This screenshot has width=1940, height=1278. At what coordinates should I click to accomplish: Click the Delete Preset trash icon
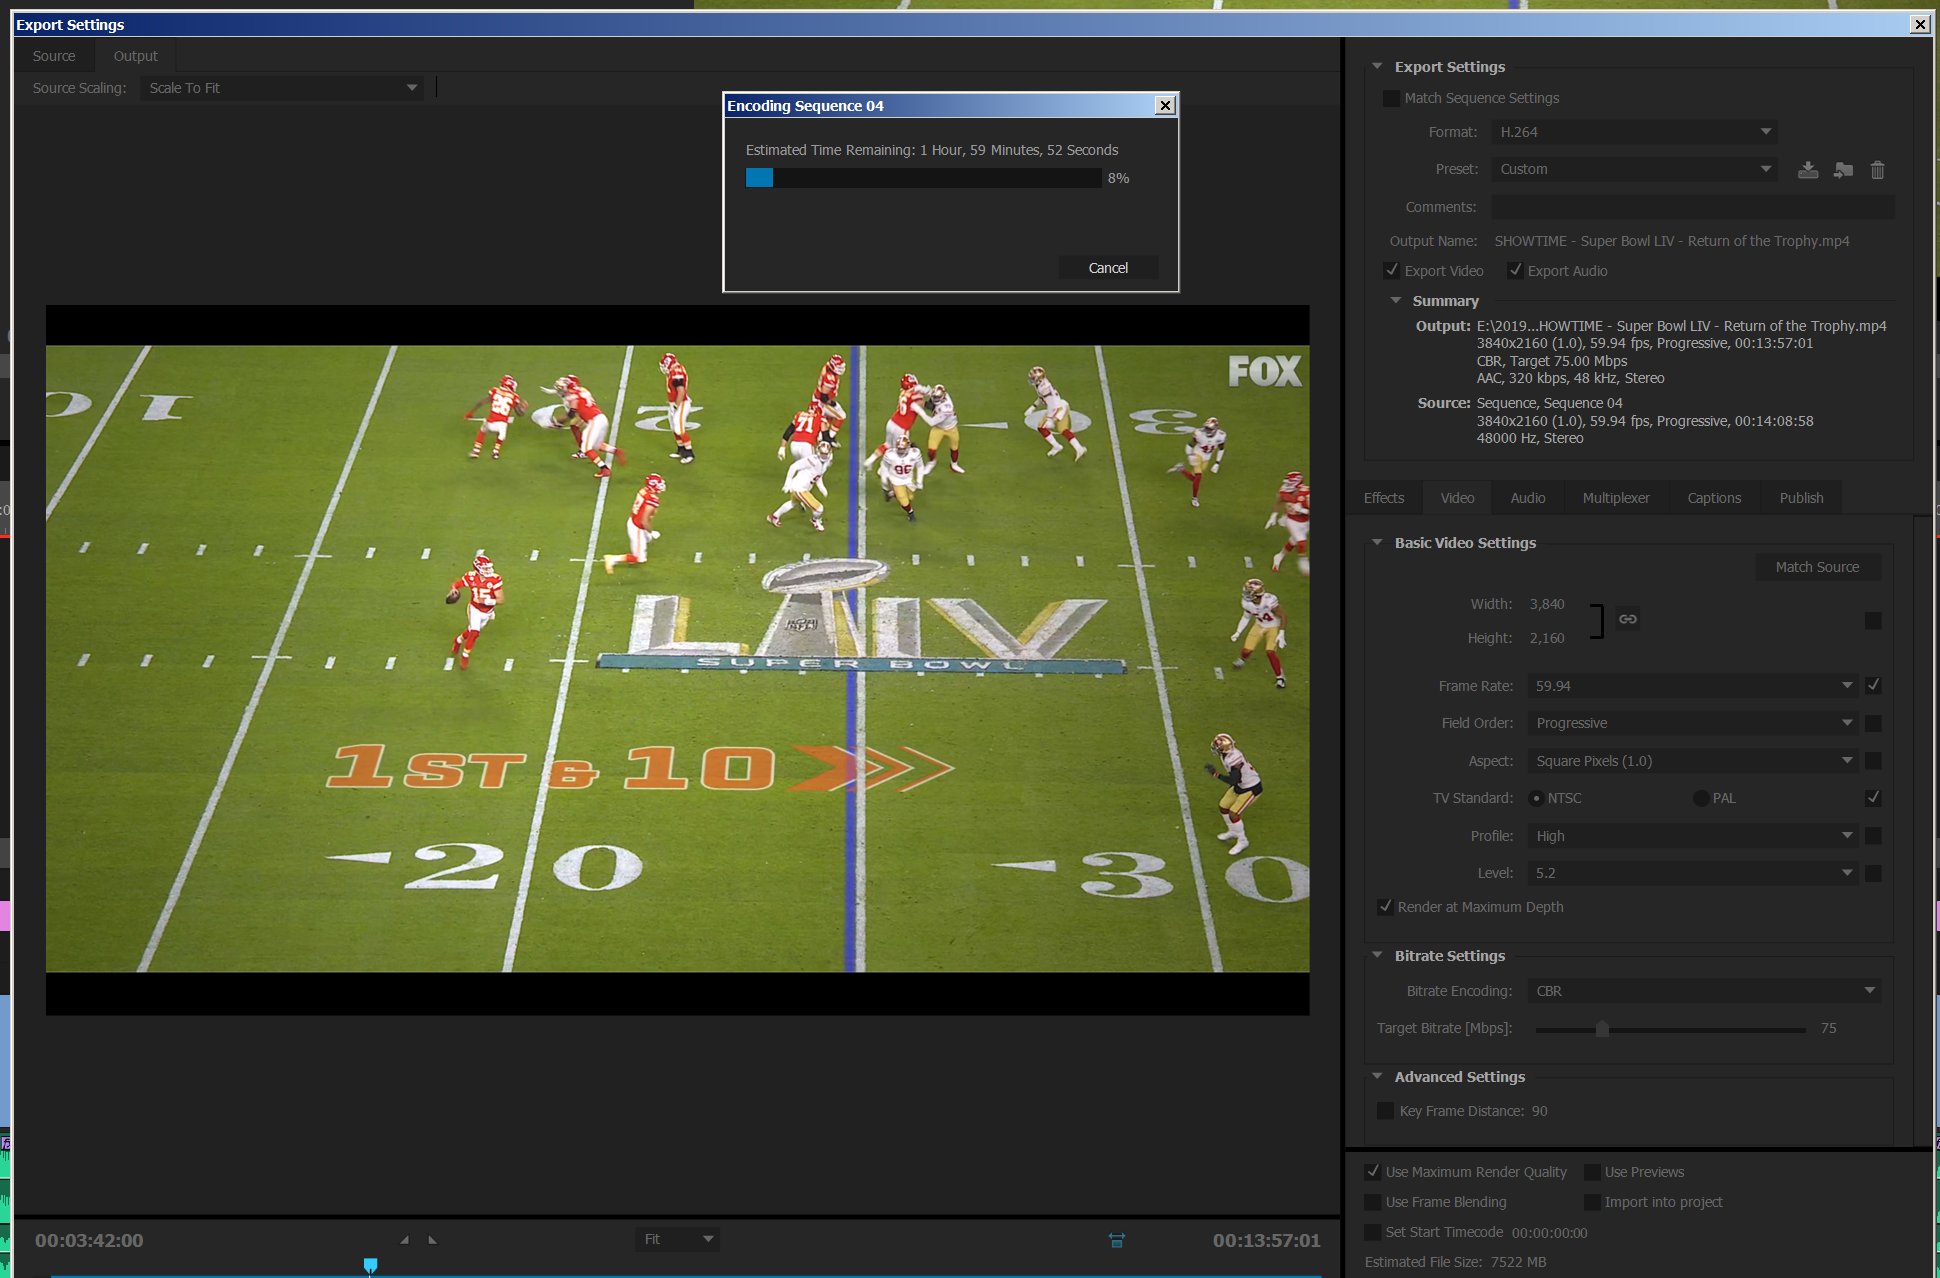[x=1877, y=170]
